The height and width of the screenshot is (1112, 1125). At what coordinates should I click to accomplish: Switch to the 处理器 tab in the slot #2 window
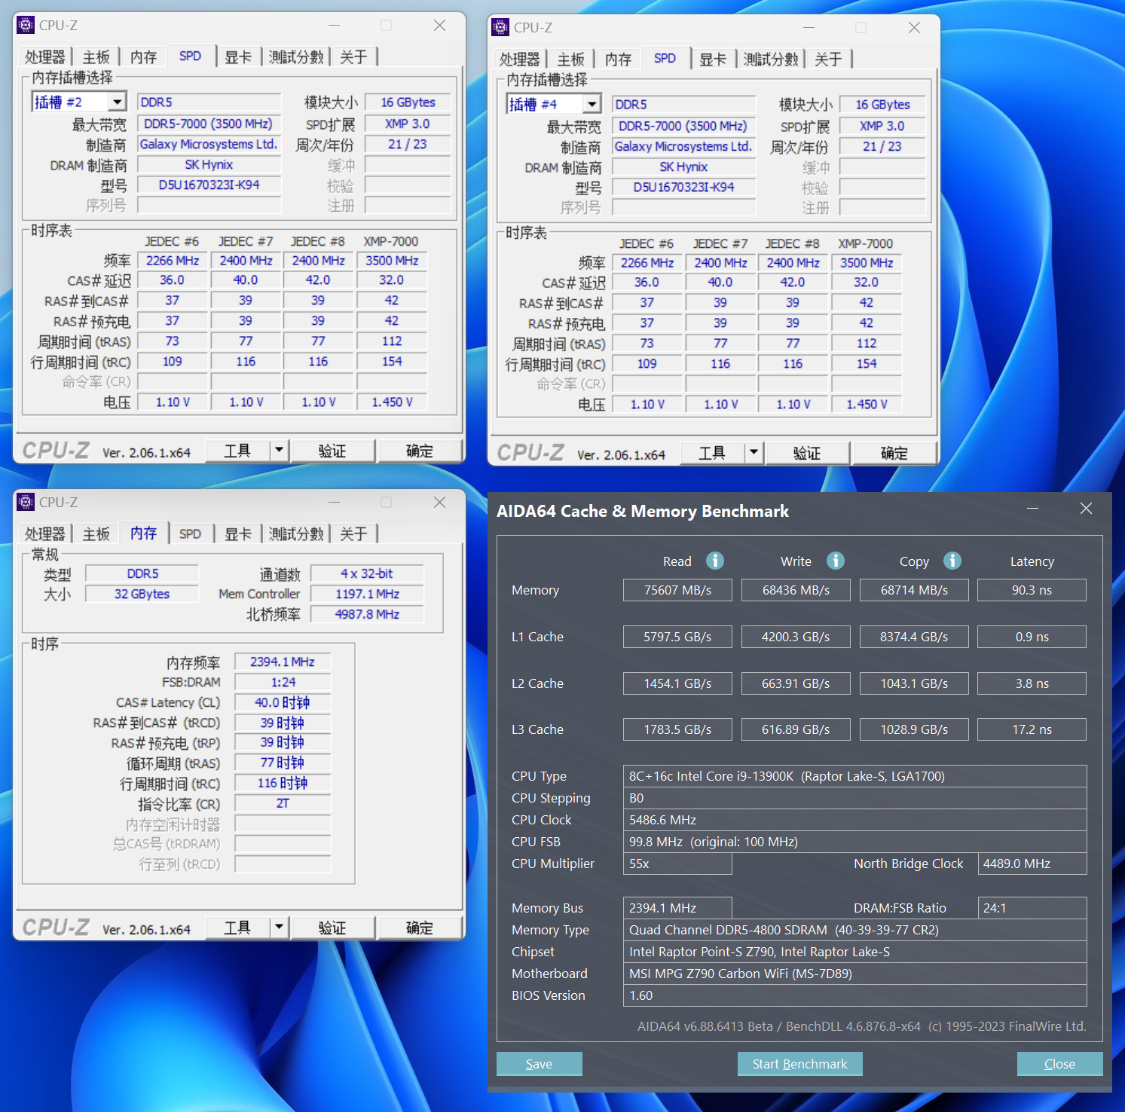[x=44, y=57]
